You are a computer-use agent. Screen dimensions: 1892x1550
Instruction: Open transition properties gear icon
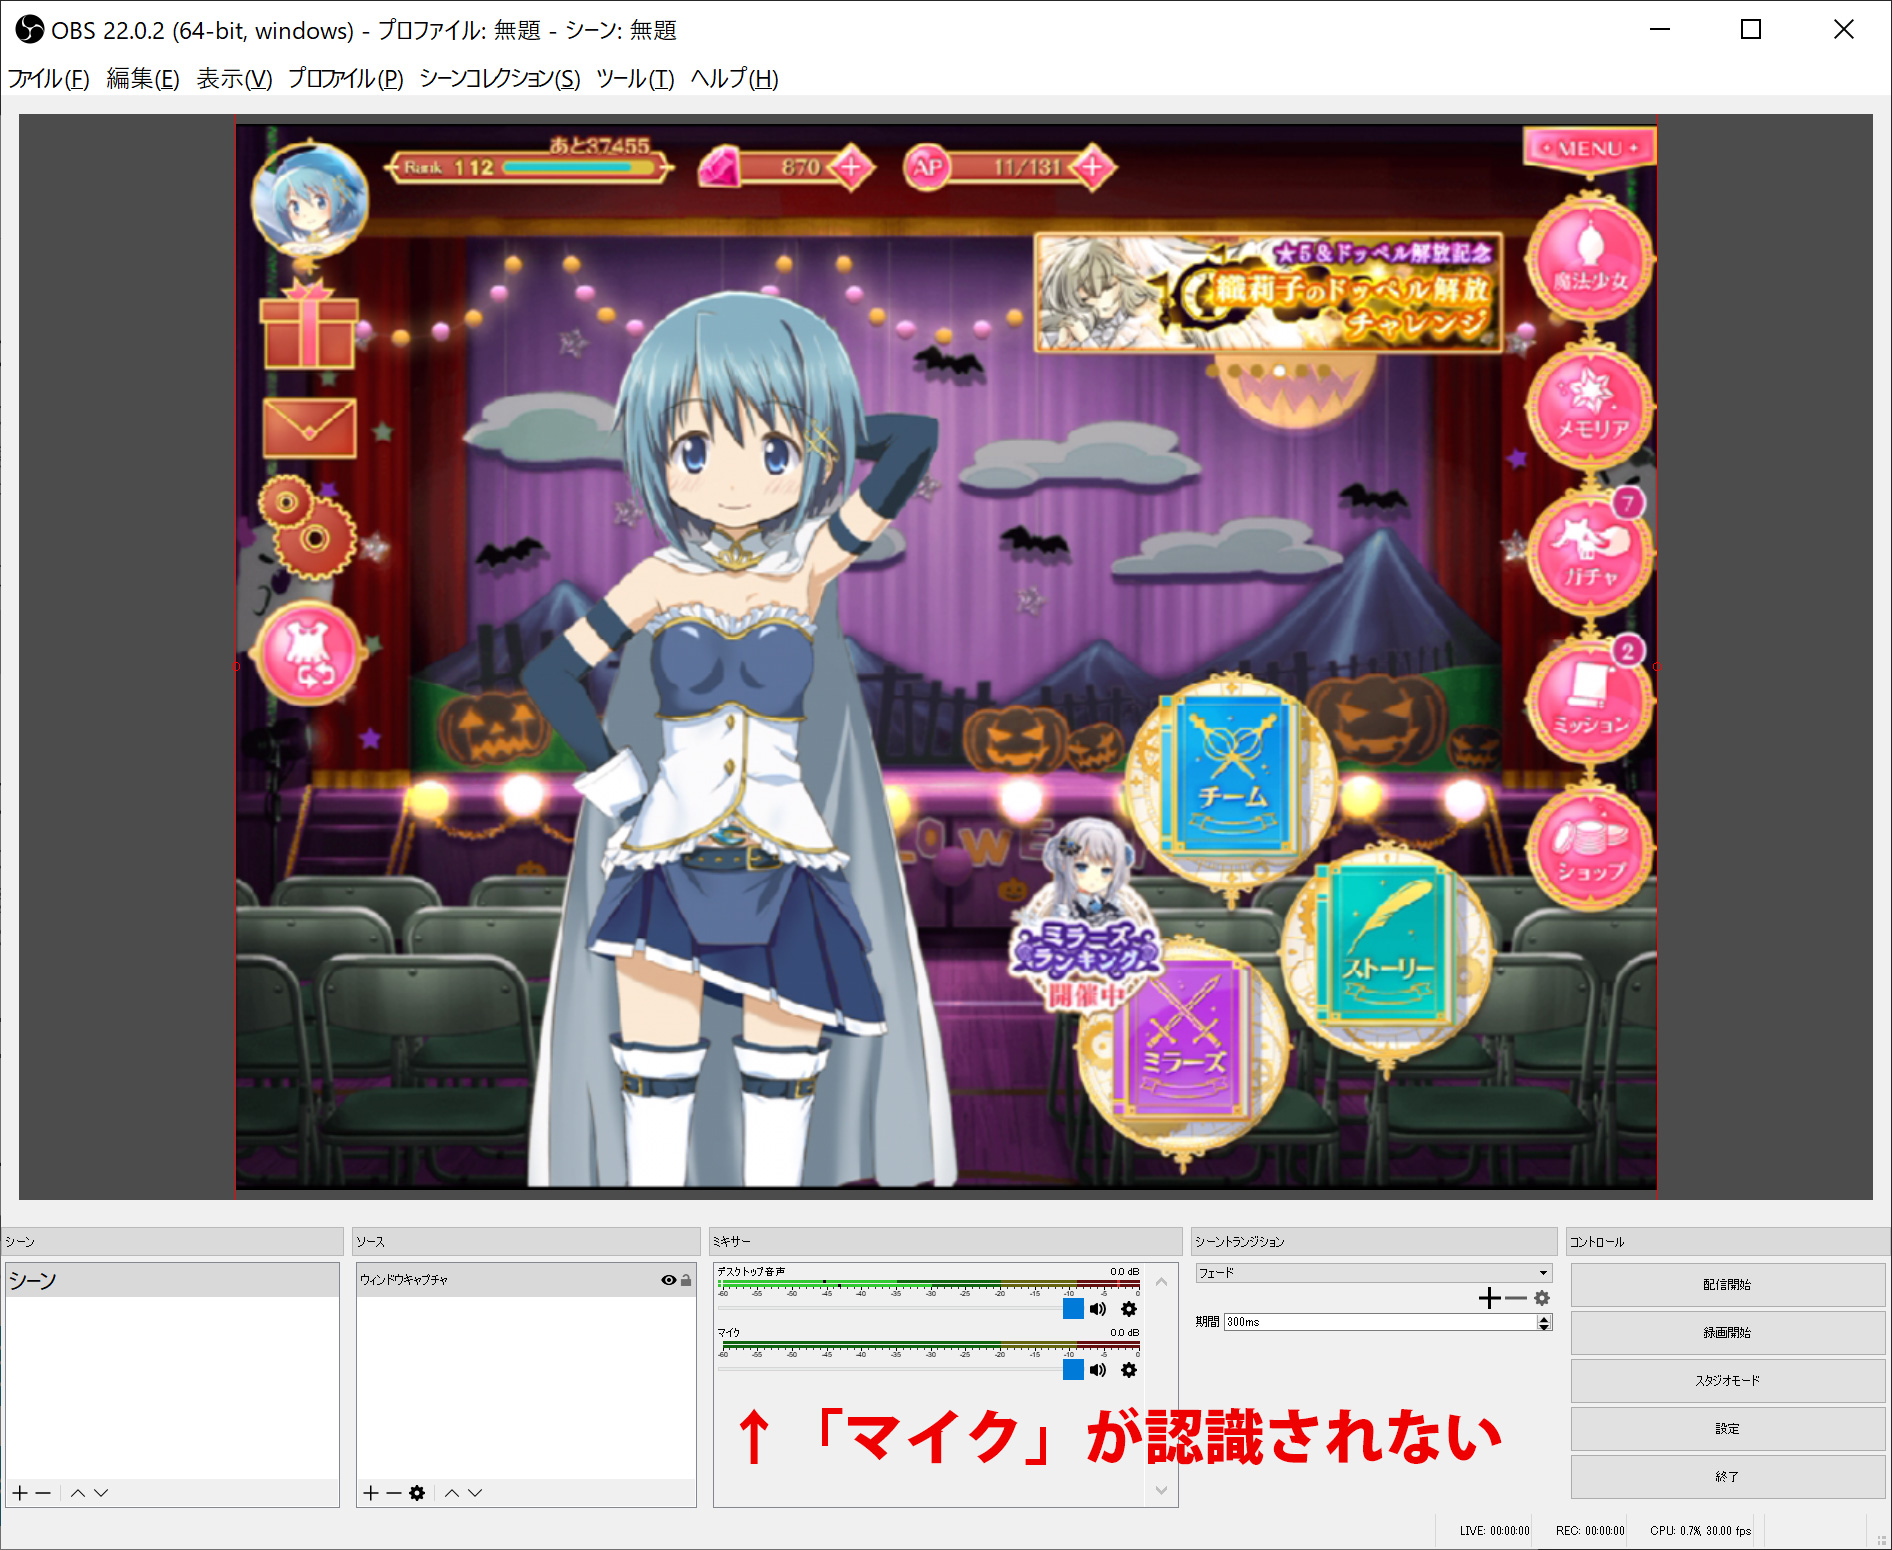pyautogui.click(x=1542, y=1298)
